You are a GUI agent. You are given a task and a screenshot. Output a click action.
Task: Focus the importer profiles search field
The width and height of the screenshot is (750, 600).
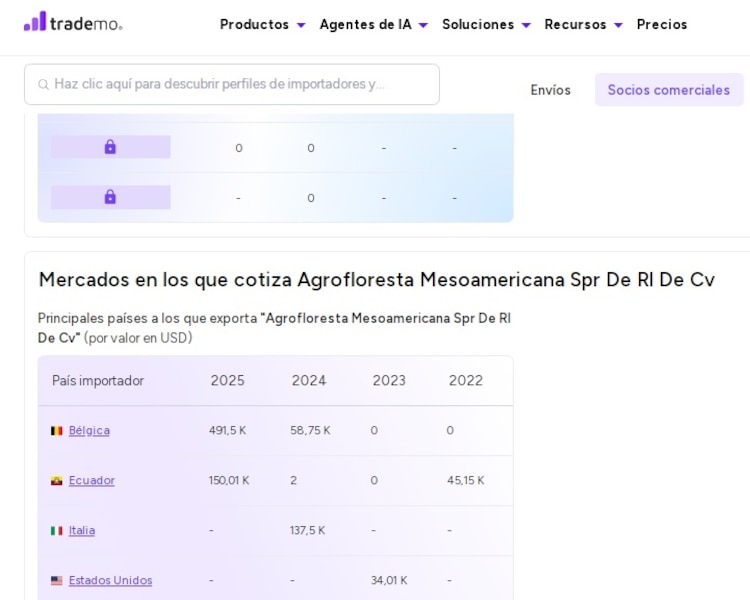(x=232, y=84)
